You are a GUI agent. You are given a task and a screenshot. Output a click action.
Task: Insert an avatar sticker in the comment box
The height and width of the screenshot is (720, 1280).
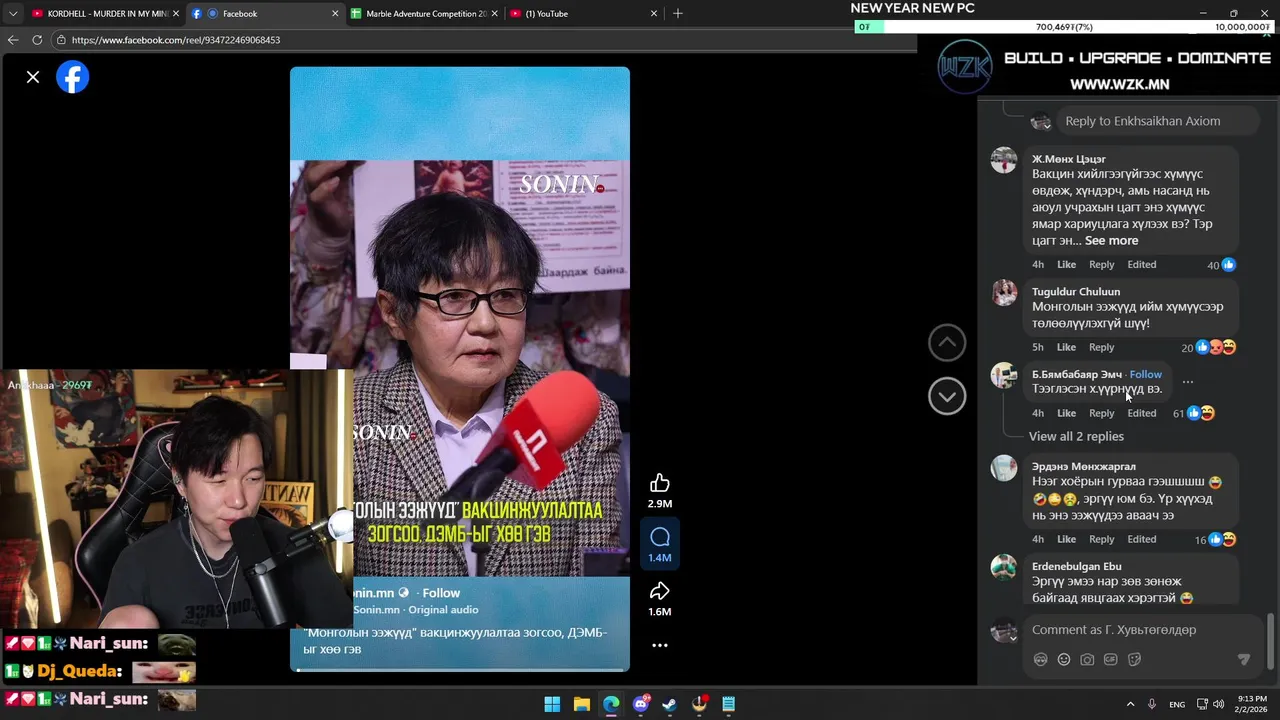point(1041,660)
